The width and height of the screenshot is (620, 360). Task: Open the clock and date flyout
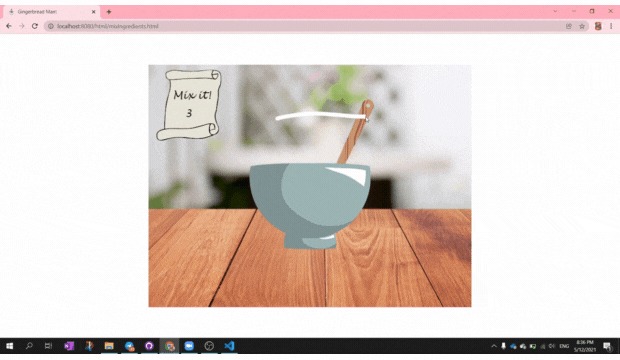click(584, 346)
